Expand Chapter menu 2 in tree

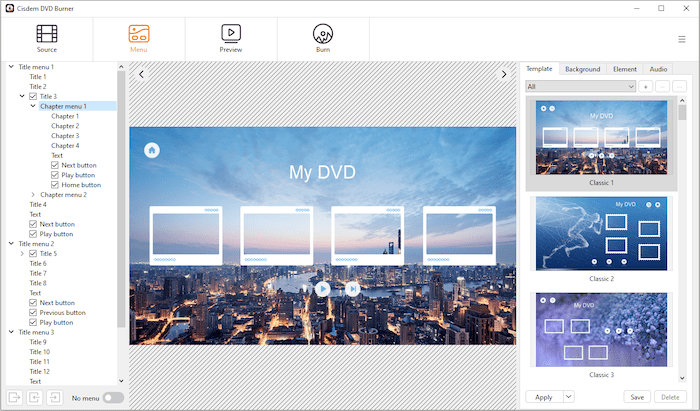[x=33, y=195]
